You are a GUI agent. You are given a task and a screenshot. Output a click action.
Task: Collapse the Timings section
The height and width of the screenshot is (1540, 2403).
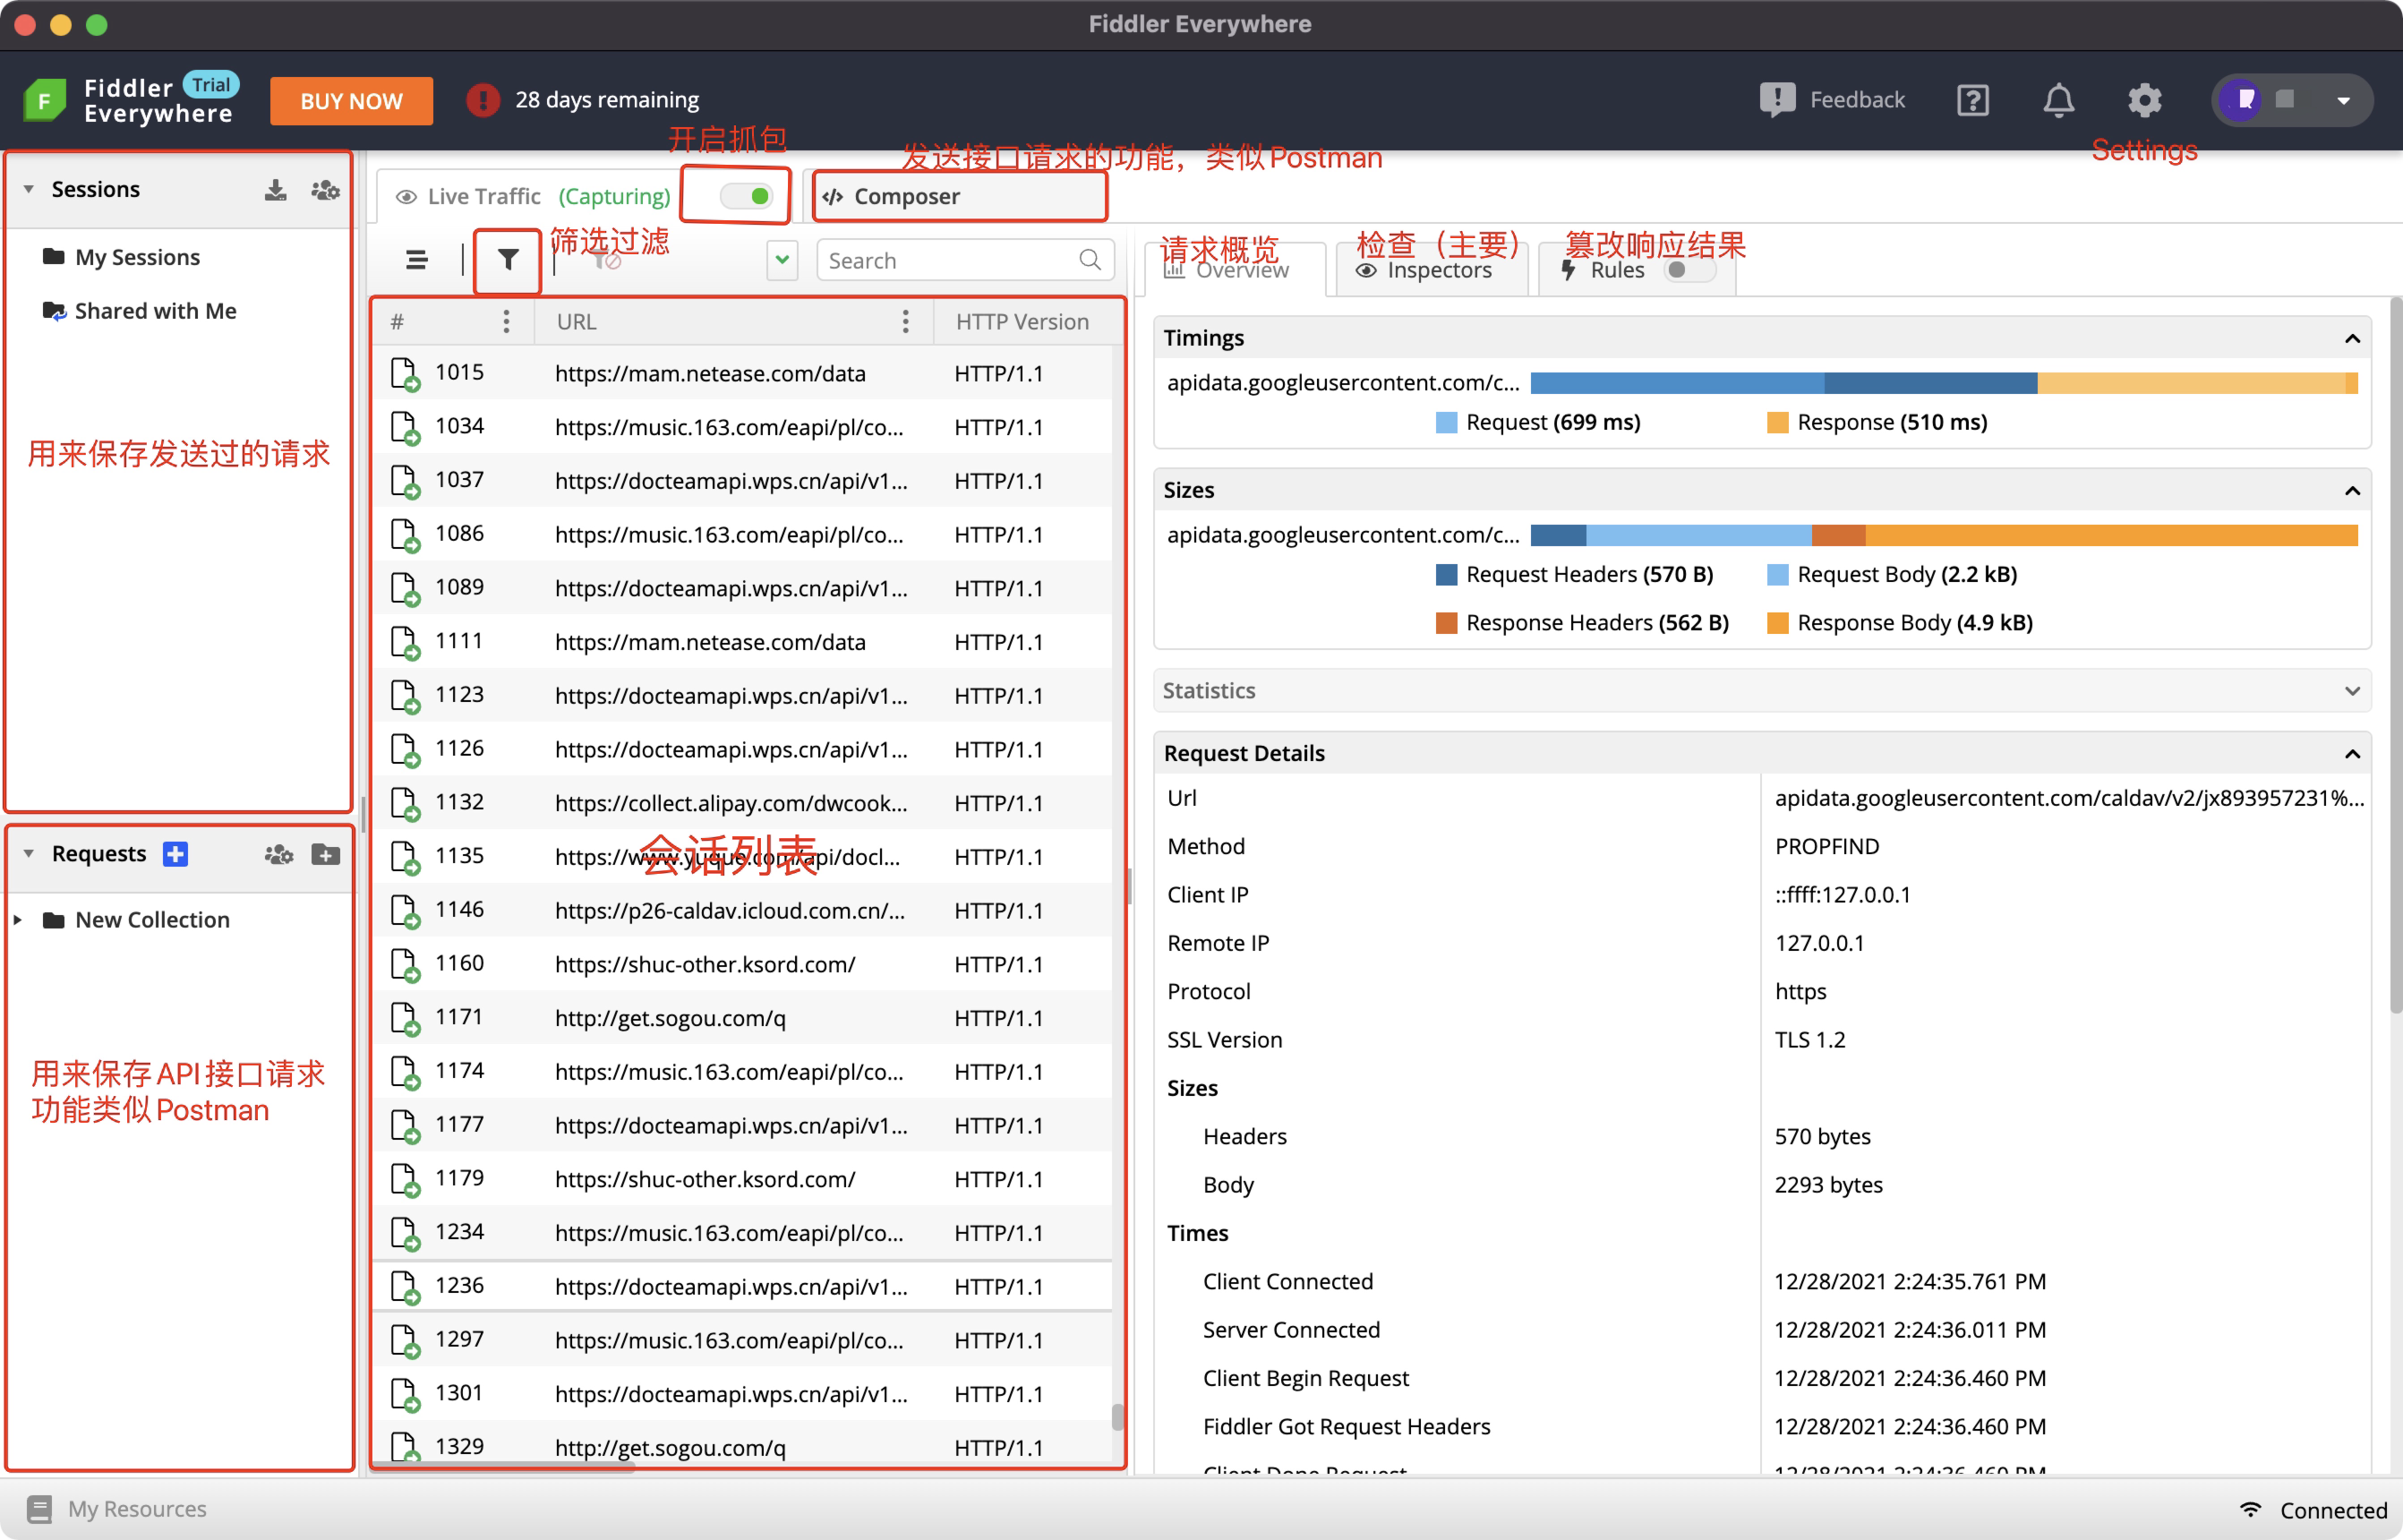(x=2351, y=339)
